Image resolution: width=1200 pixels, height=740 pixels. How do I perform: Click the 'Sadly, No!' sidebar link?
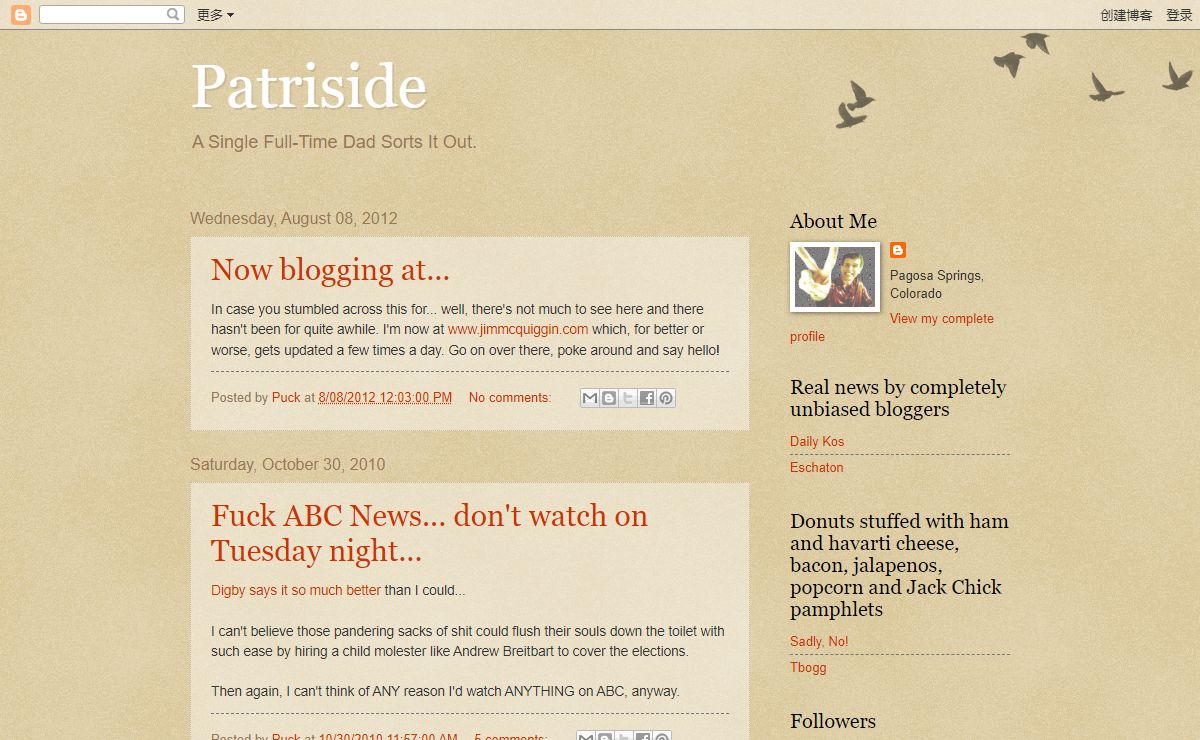pos(819,642)
